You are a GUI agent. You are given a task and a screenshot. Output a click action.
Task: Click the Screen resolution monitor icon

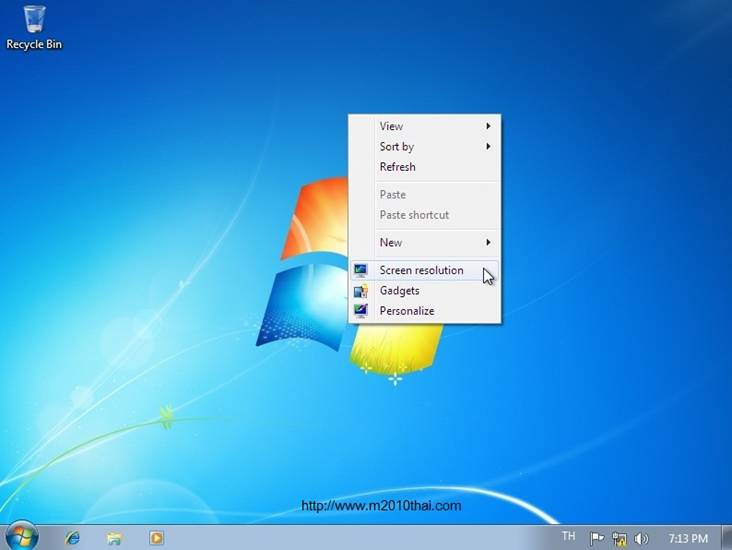pyautogui.click(x=360, y=270)
